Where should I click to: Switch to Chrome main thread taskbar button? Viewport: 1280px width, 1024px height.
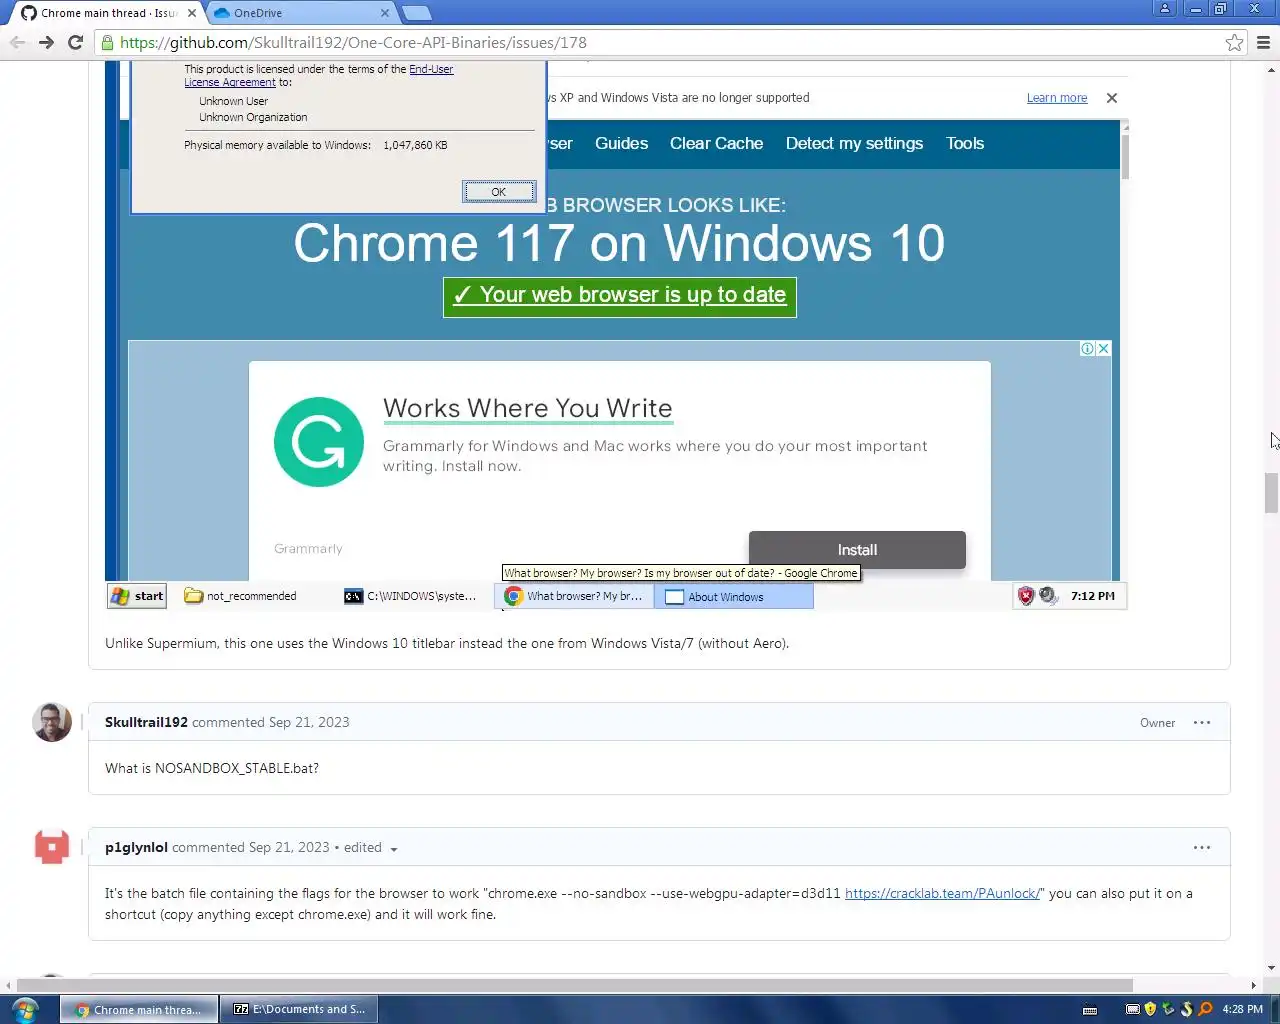click(138, 1009)
